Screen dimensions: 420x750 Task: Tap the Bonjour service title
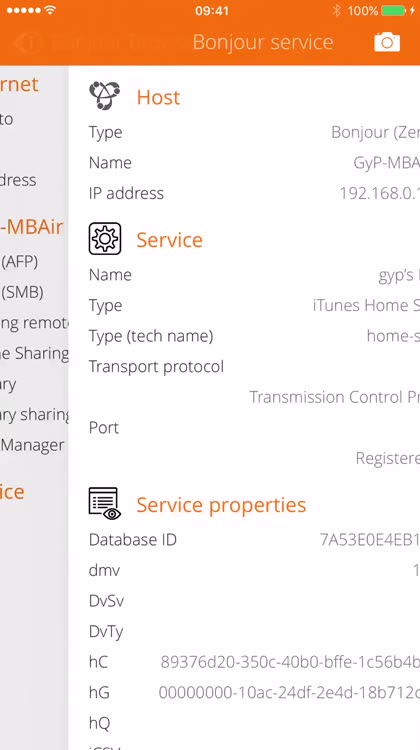coord(263,42)
